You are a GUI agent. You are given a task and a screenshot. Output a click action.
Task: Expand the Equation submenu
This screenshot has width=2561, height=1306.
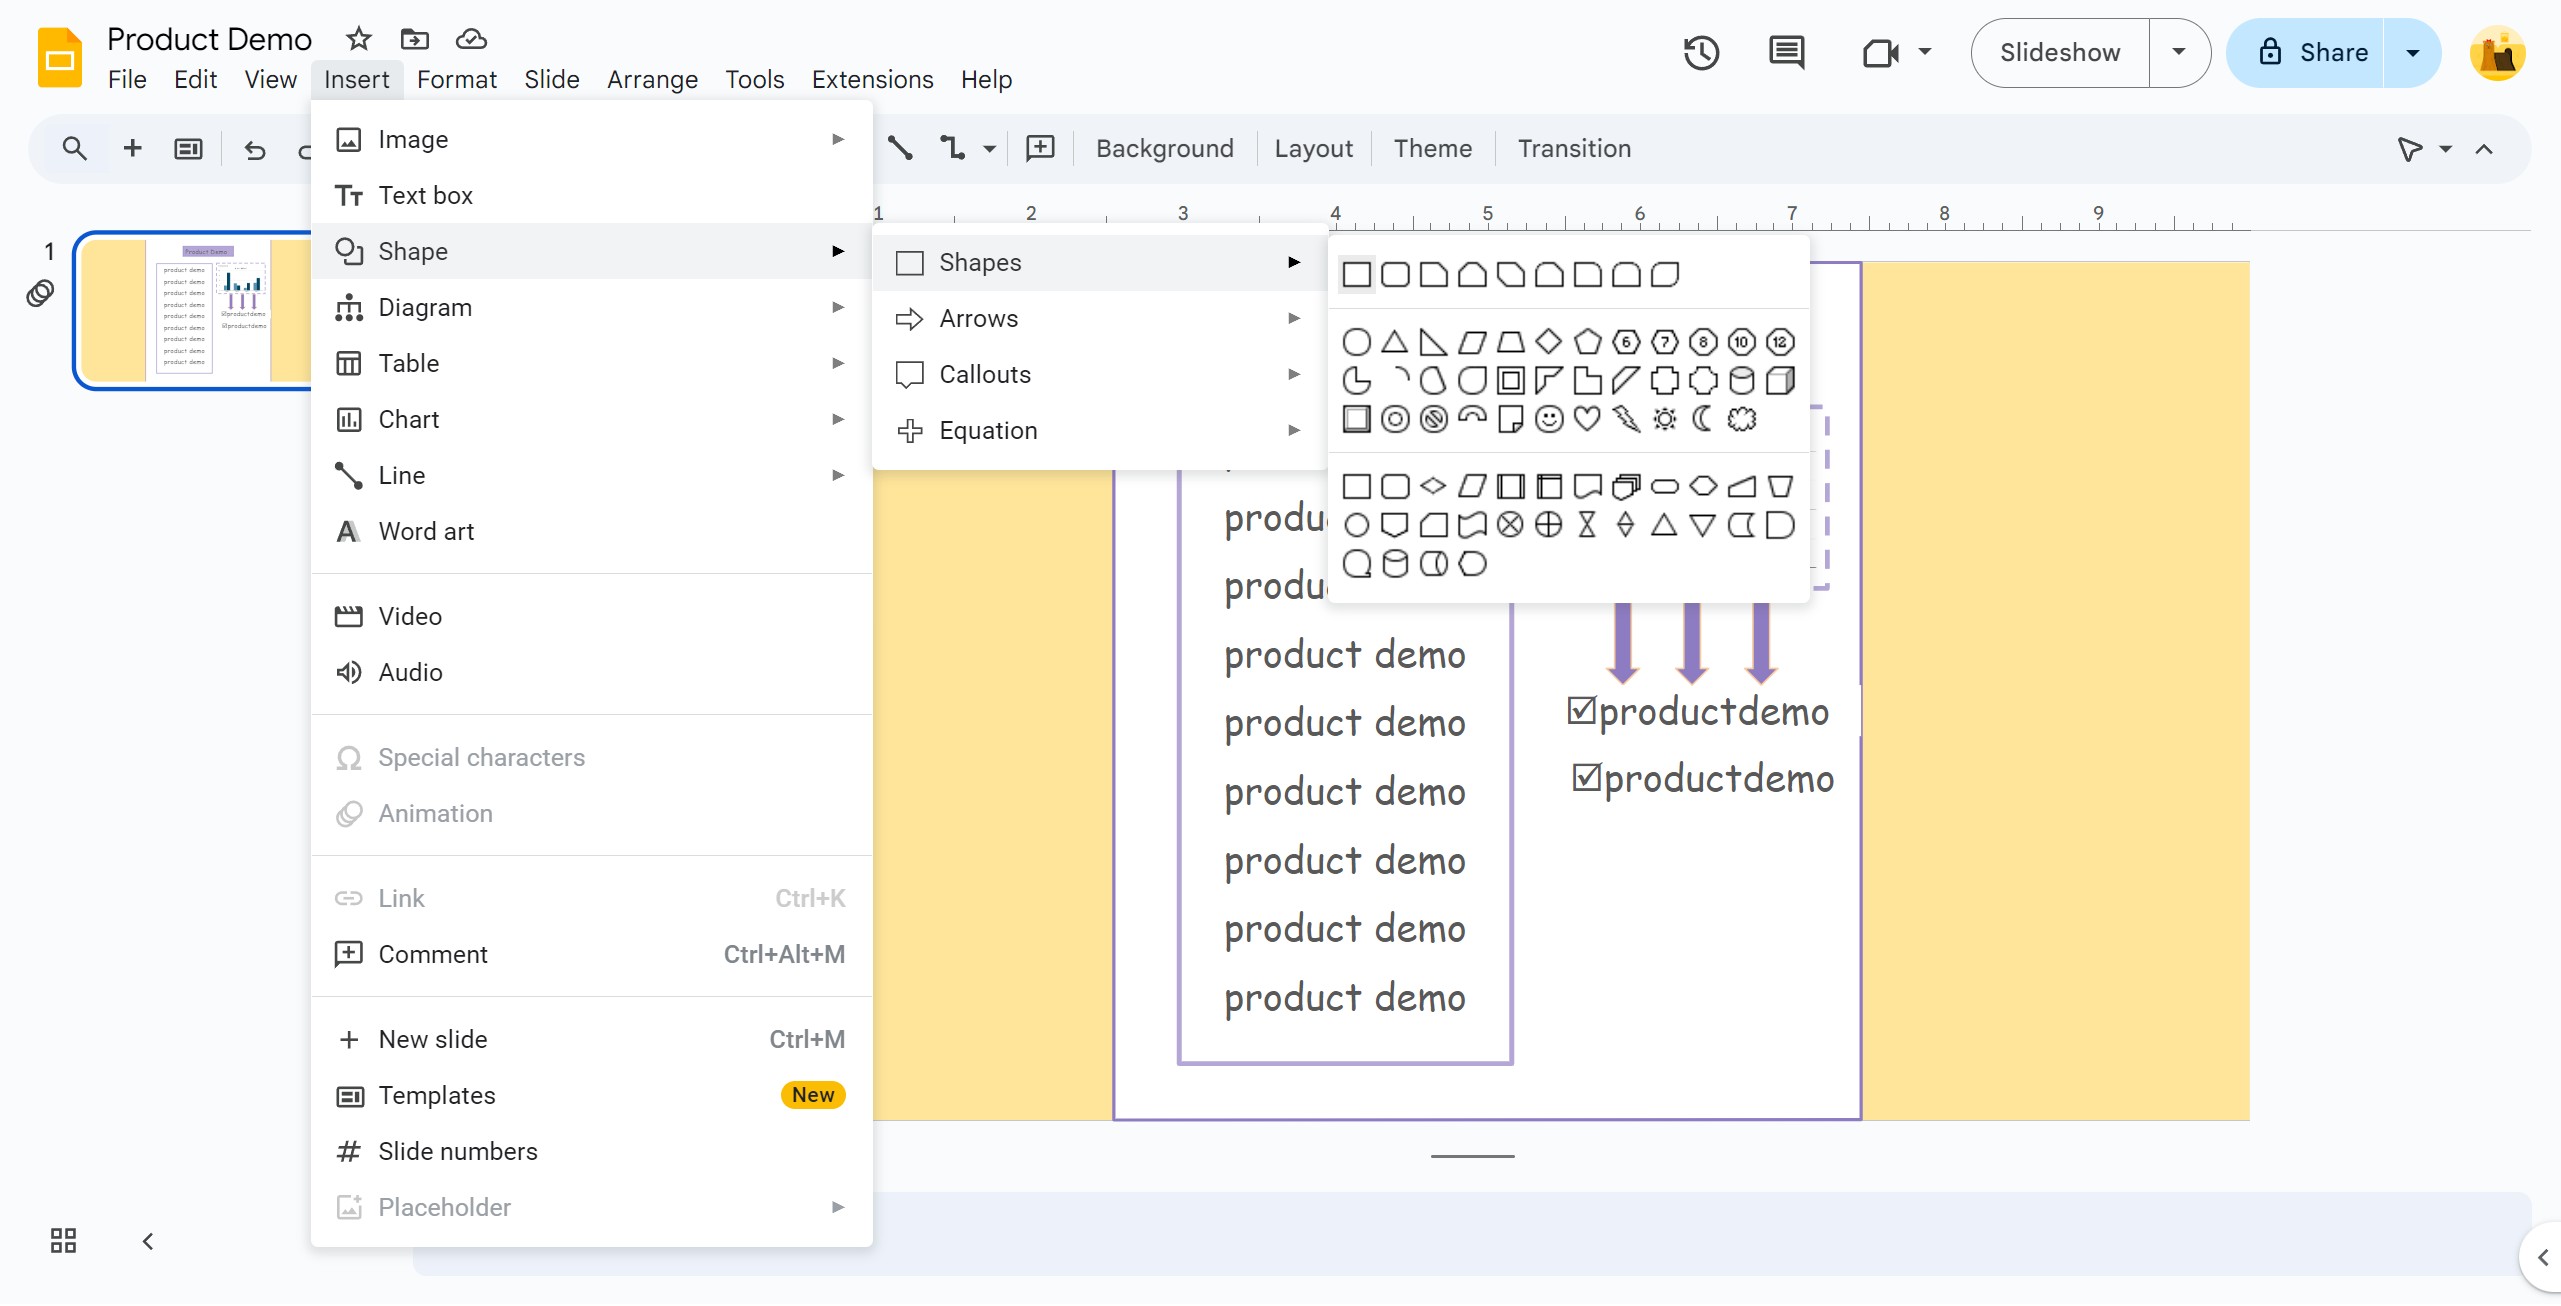click(1099, 430)
